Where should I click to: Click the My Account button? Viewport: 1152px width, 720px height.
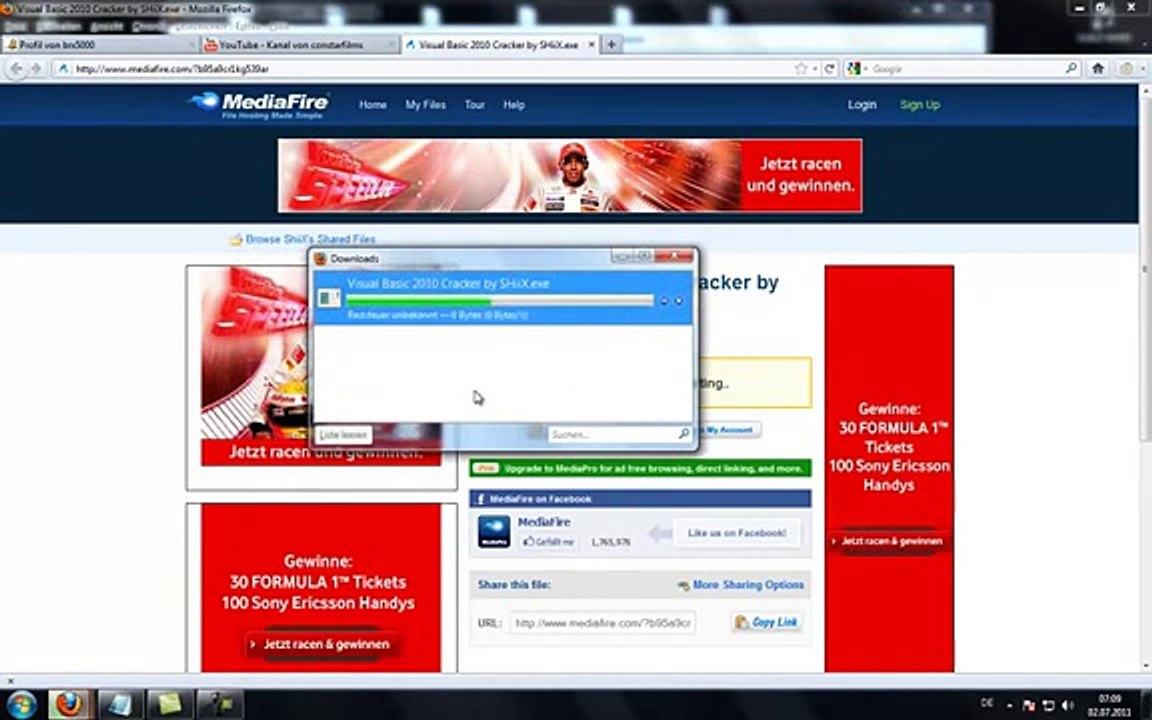727,430
